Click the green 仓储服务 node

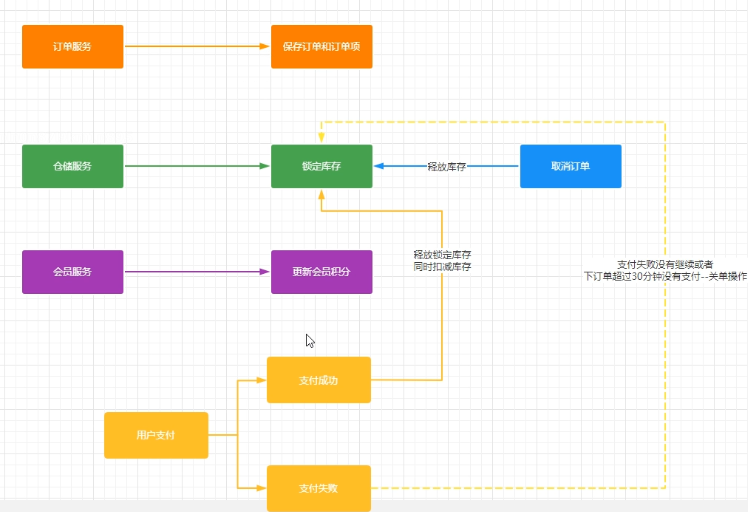(73, 166)
